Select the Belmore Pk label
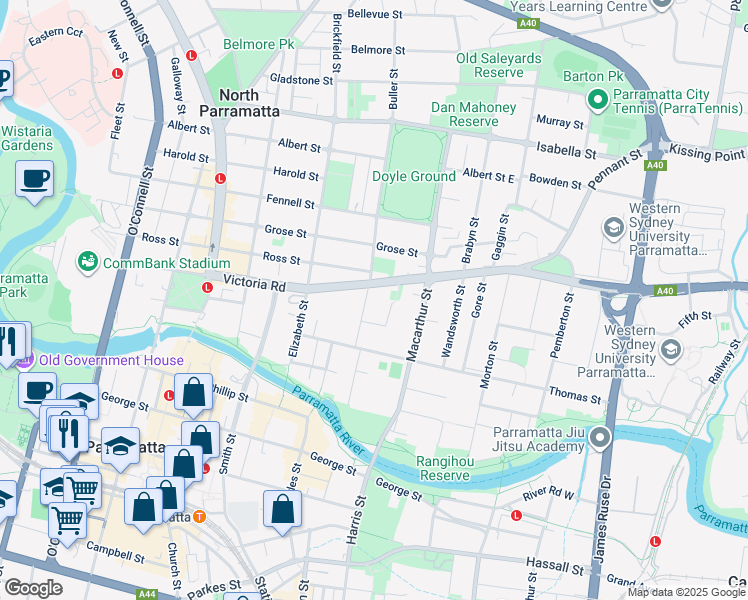The width and height of the screenshot is (748, 600). click(259, 44)
